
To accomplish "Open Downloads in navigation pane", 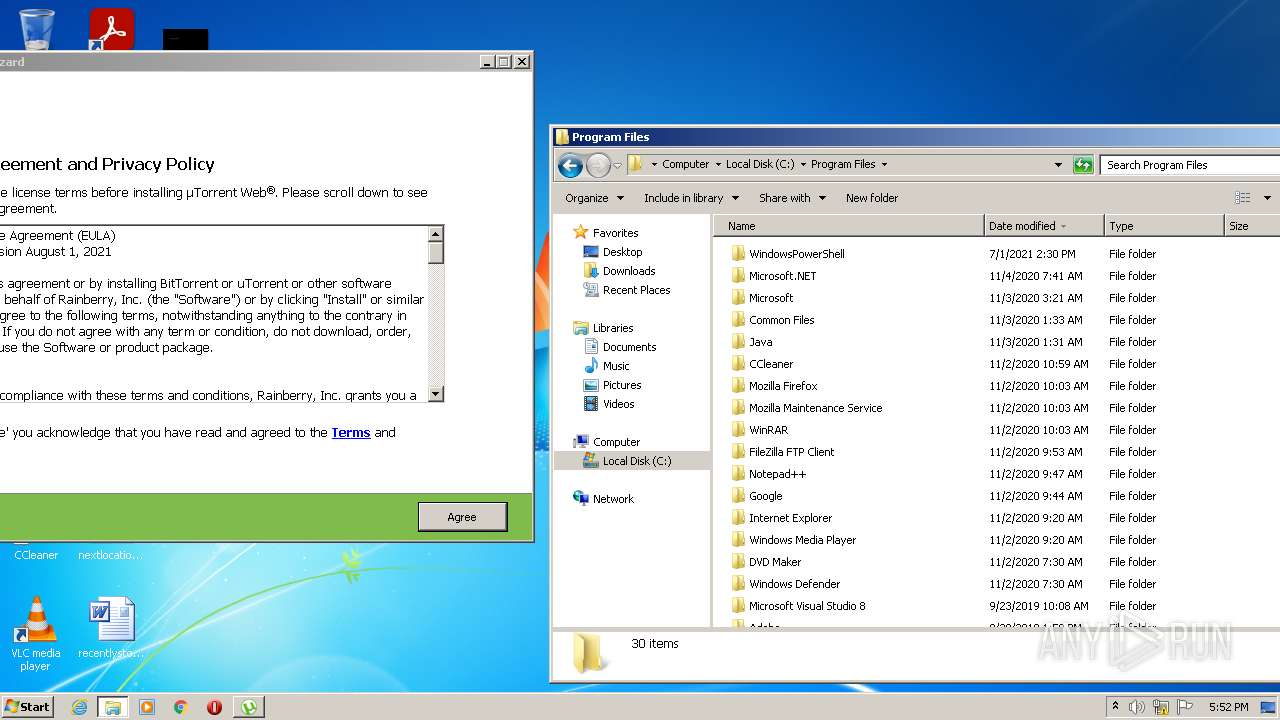I will coord(629,271).
